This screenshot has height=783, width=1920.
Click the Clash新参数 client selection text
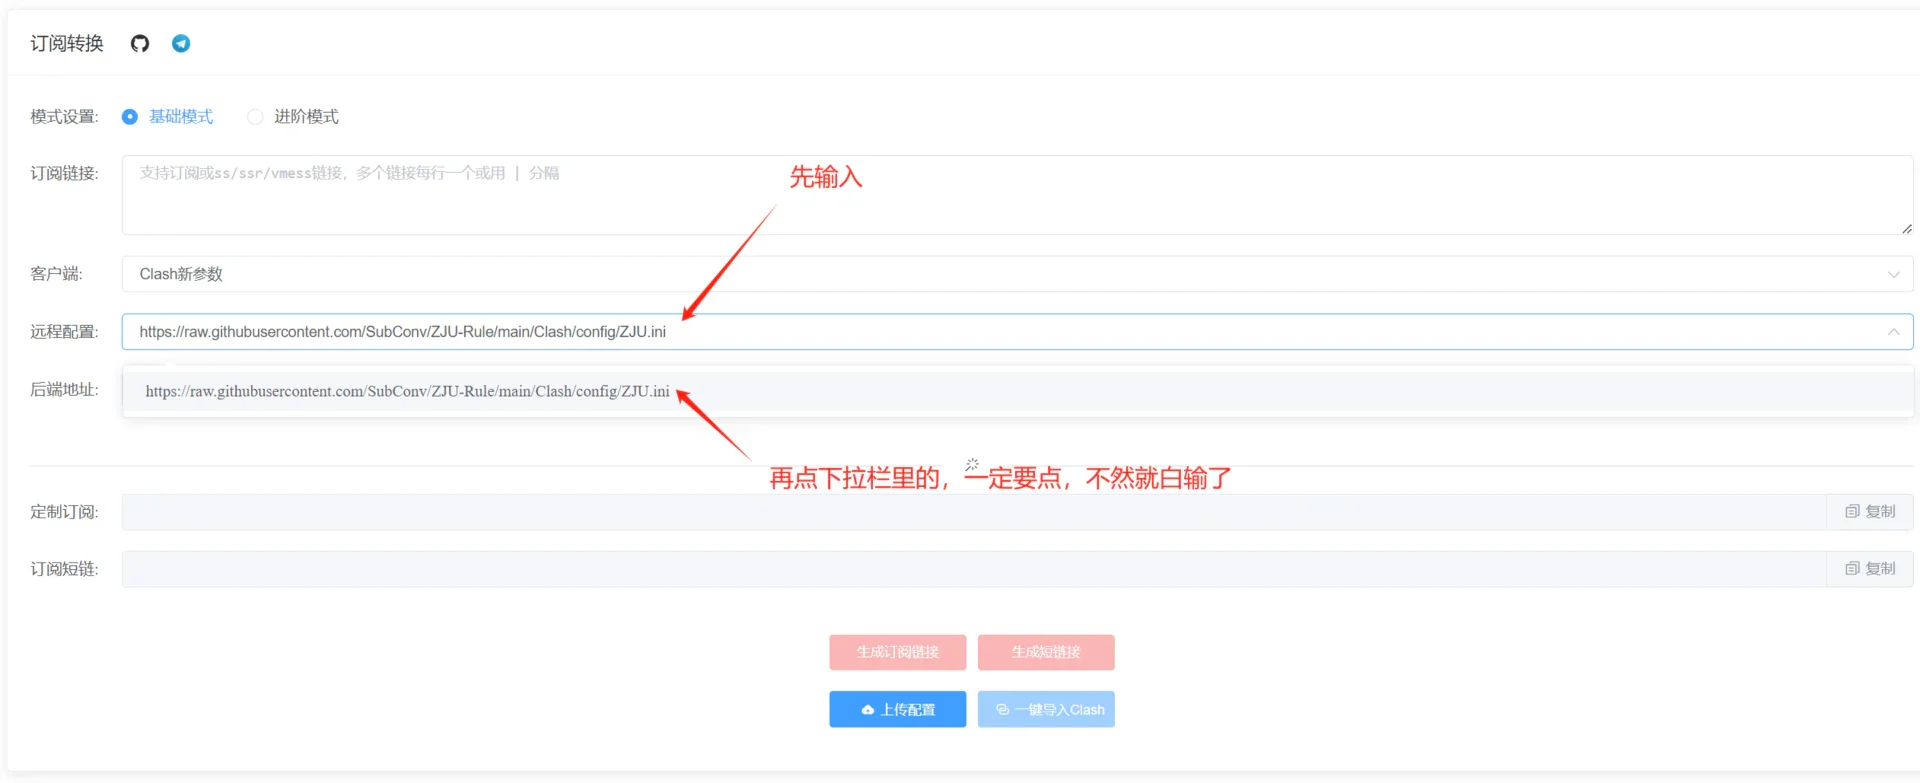(x=181, y=275)
